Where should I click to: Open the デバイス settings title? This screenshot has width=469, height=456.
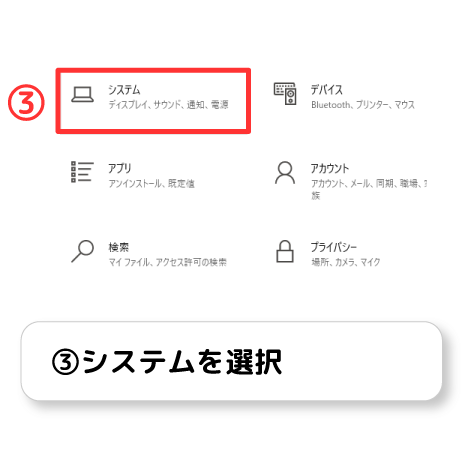click(327, 89)
